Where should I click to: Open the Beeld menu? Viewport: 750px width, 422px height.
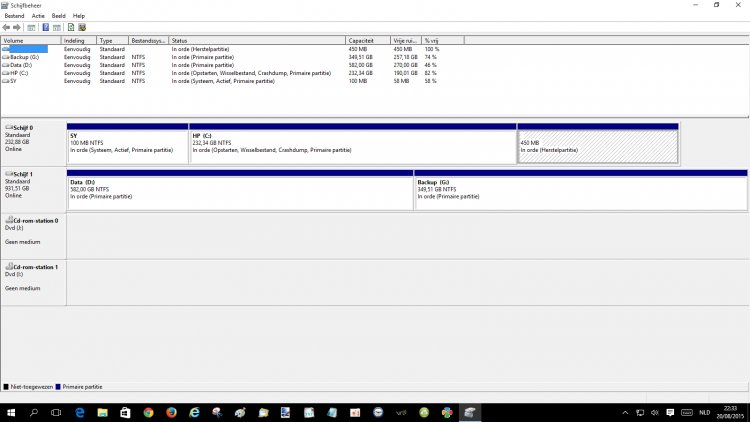point(59,16)
